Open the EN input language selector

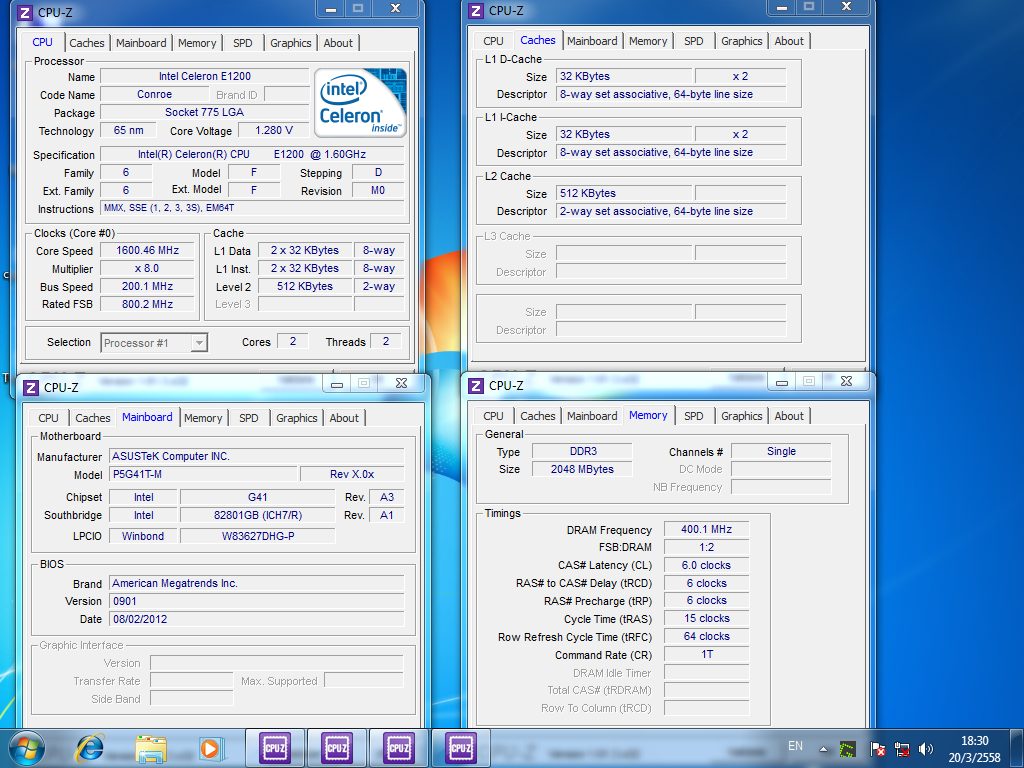(795, 746)
